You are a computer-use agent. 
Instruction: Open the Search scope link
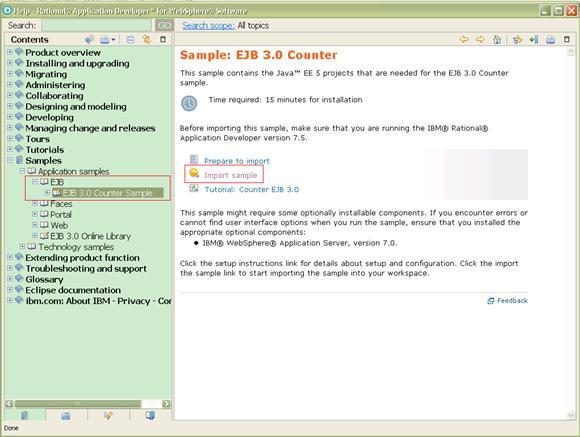(208, 25)
